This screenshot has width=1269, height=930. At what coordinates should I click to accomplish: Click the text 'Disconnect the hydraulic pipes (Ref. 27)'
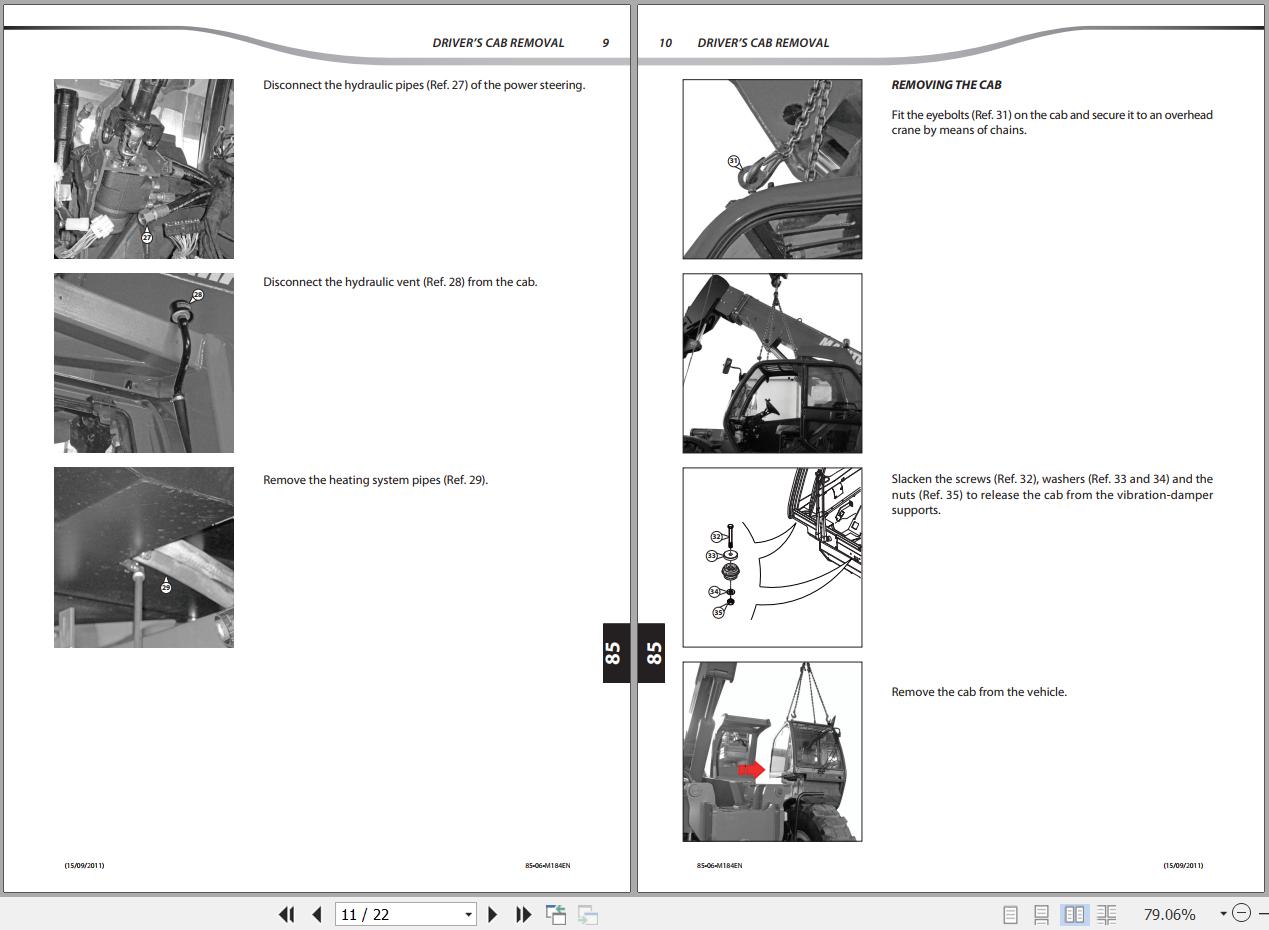click(365, 85)
